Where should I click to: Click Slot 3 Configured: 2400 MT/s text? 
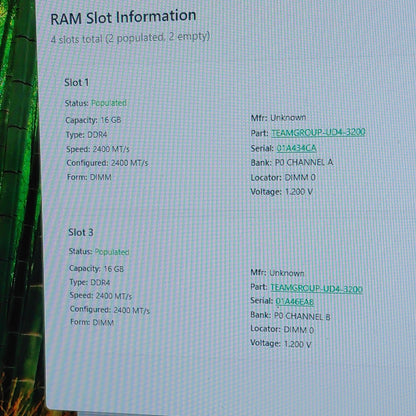110,310
